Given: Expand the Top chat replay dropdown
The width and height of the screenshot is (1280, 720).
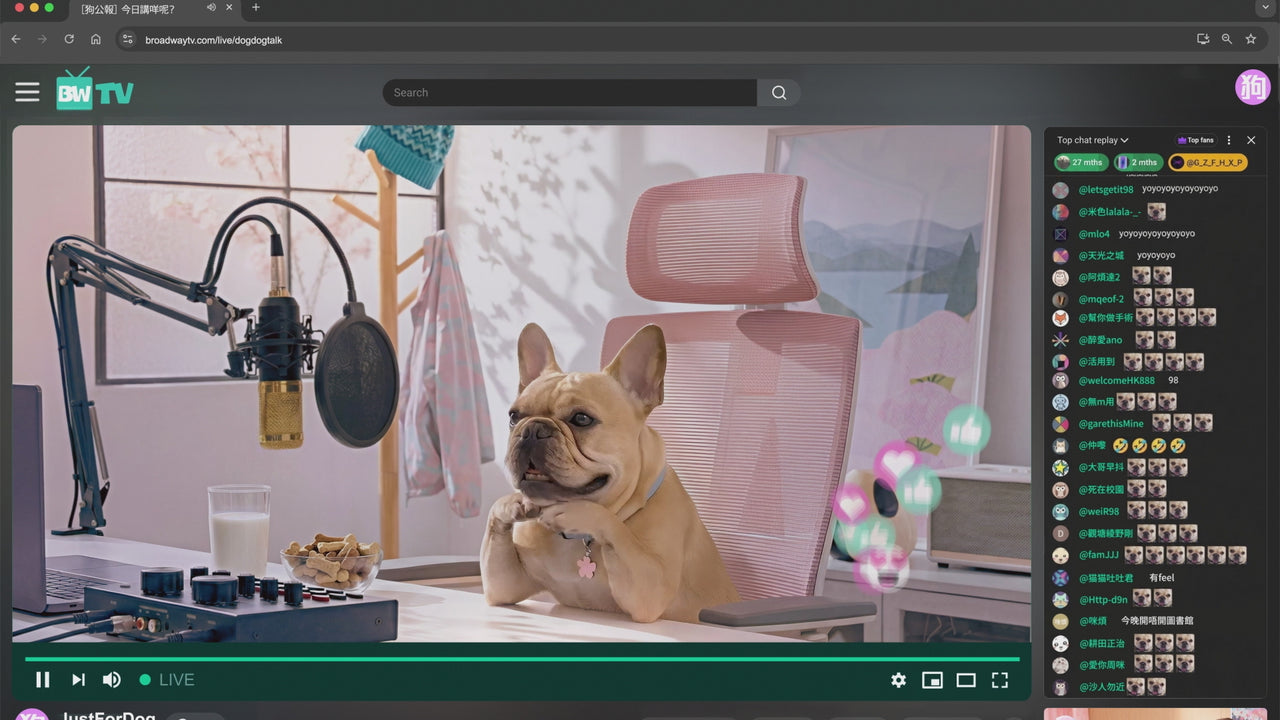Looking at the screenshot, I should 1093,140.
